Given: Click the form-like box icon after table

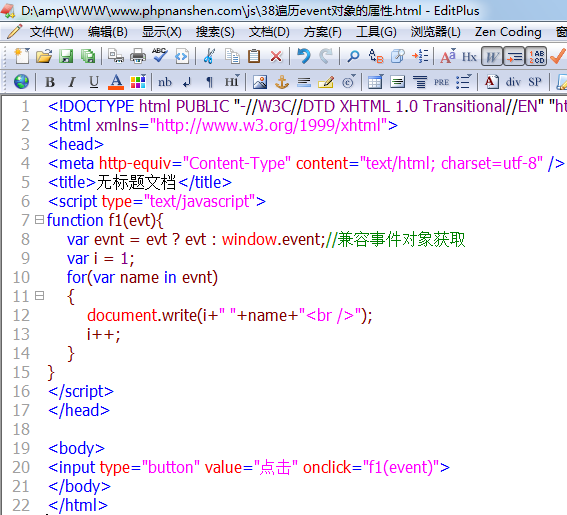Looking at the screenshot, I should (397, 82).
